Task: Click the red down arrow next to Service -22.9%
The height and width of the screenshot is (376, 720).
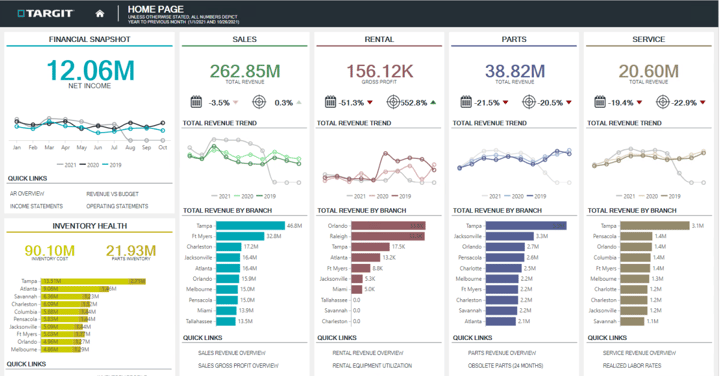Action: [703, 102]
